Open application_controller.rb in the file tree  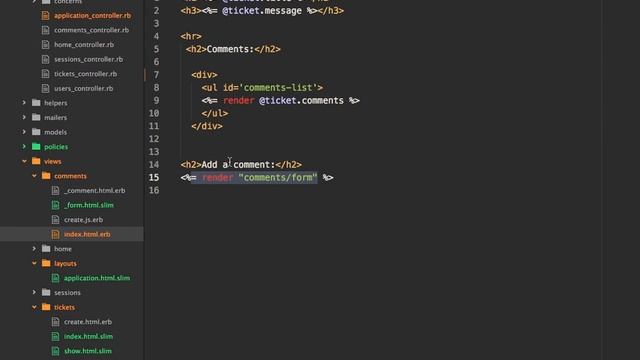(92, 16)
